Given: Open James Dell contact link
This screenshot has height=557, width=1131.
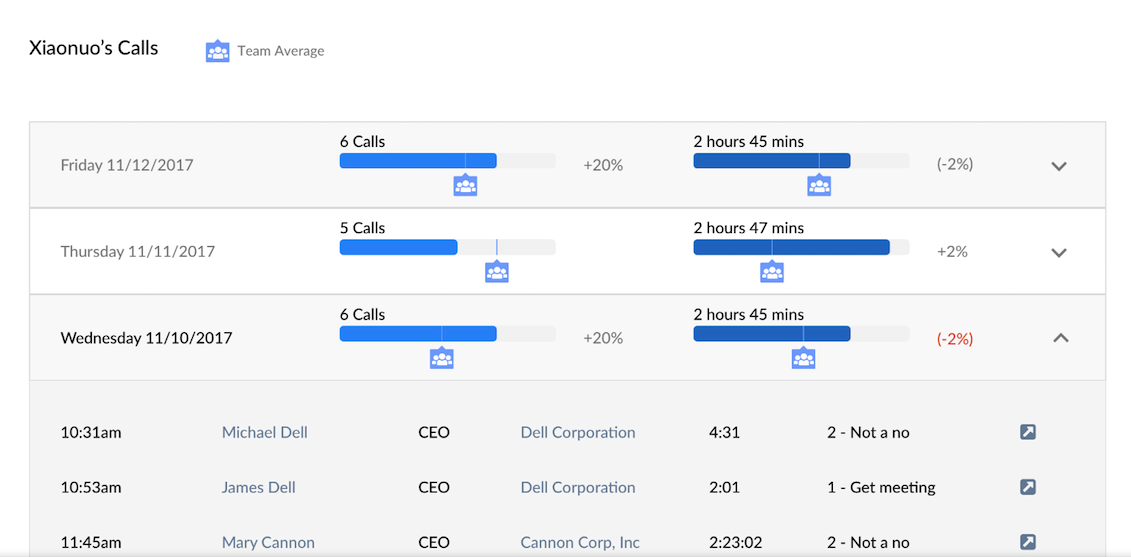Looking at the screenshot, I should click(x=258, y=488).
